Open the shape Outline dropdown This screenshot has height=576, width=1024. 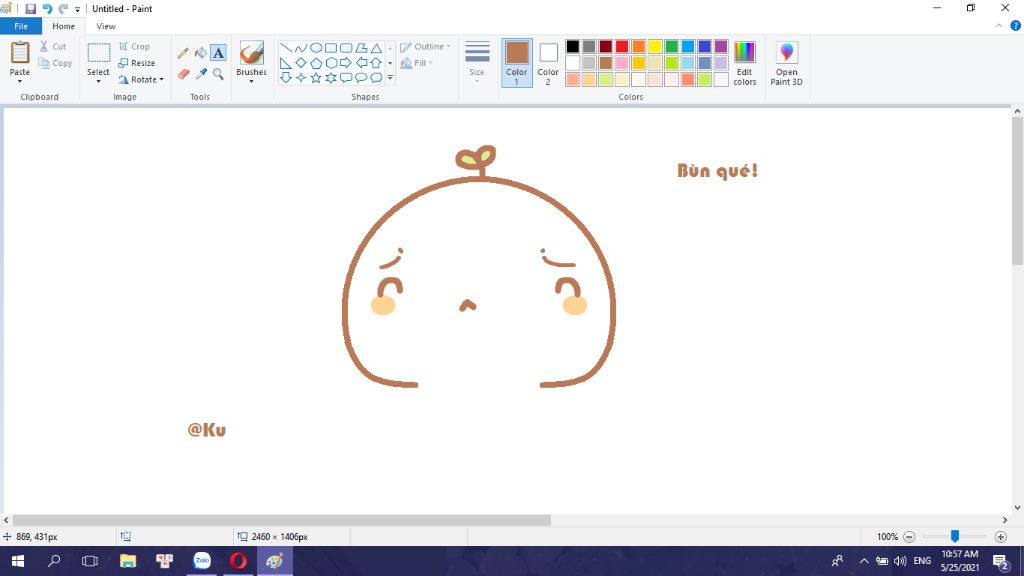(x=425, y=46)
